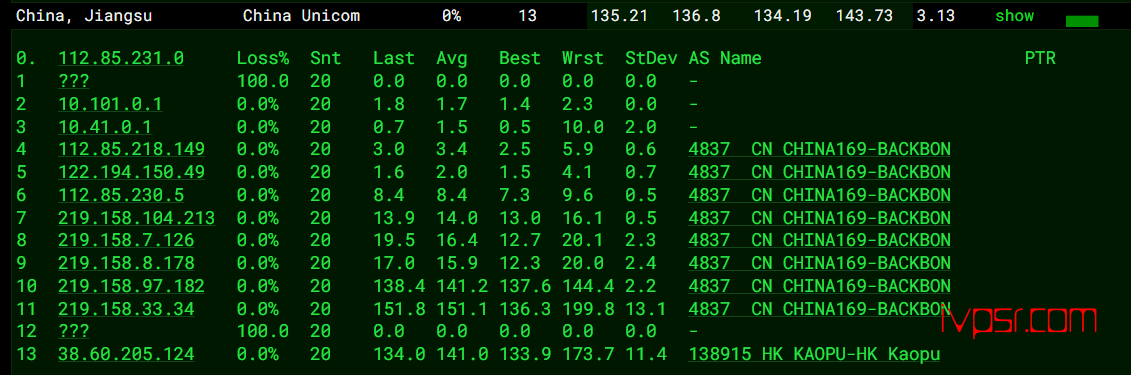Open the 138915 HK KAOPU-HK Kaopu link
1131x375 pixels.
pos(814,354)
